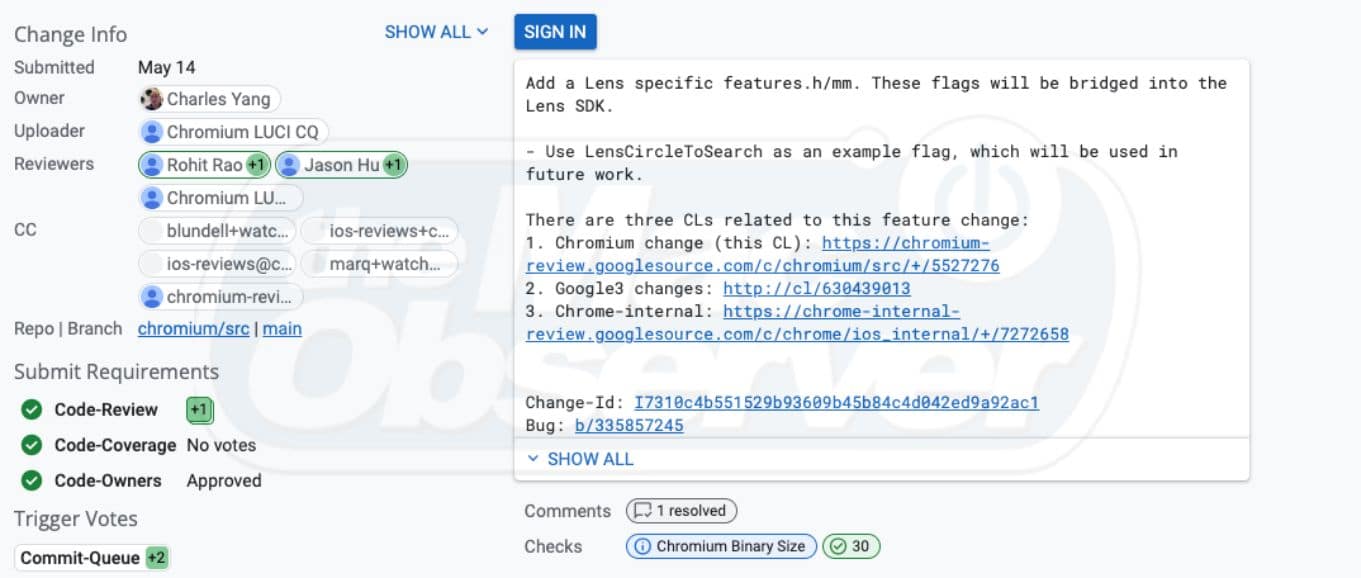Click Charles Yang's owner avatar
The height and width of the screenshot is (578, 1361).
151,98
